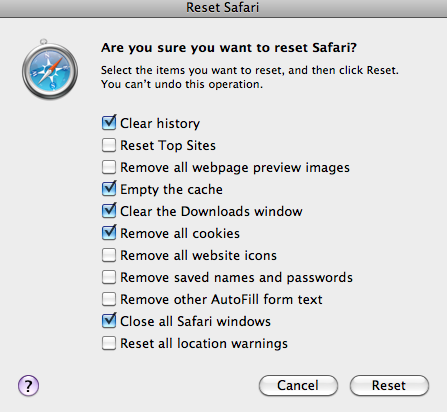Disable Clear the Downloads window option
The height and width of the screenshot is (412, 447).
click(109, 211)
